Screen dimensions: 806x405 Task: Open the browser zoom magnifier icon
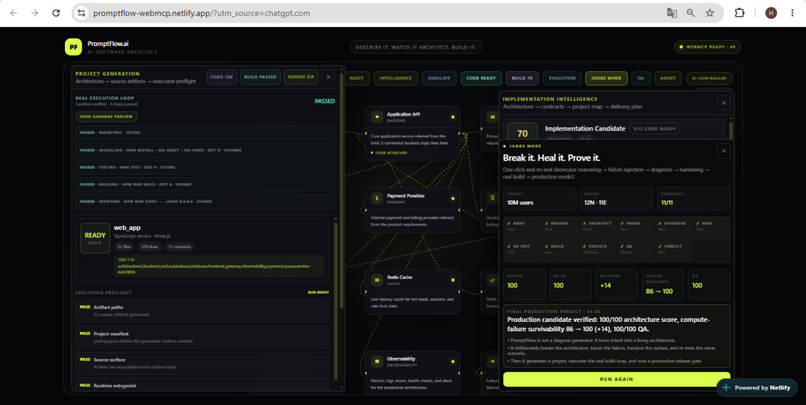click(691, 13)
